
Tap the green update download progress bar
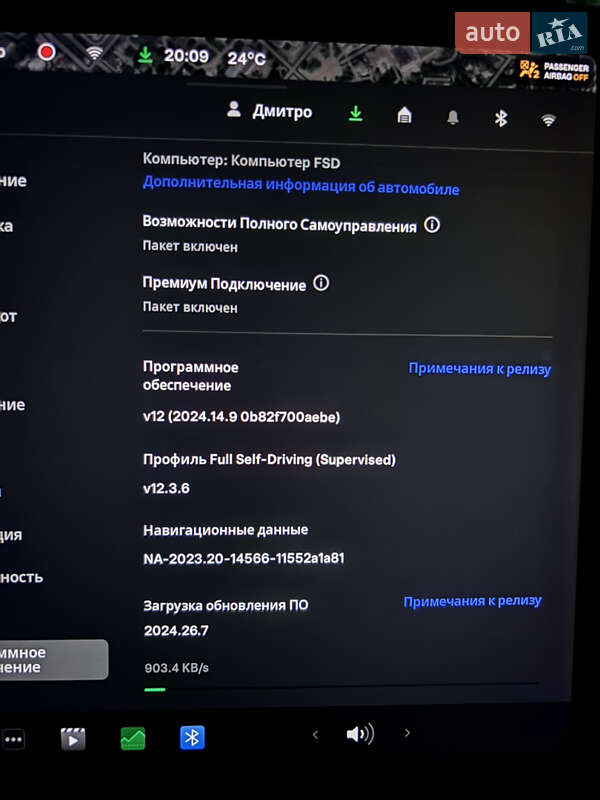[x=342, y=689]
